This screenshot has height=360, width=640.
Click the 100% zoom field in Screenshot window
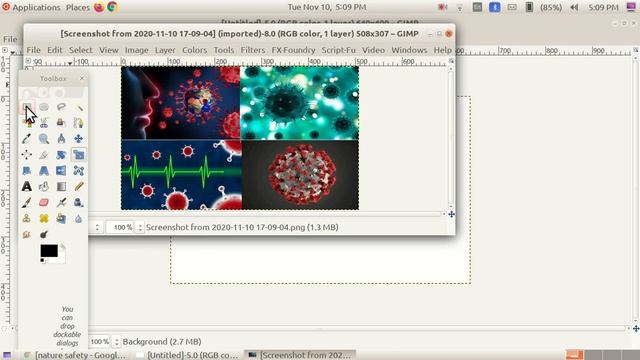coord(121,227)
